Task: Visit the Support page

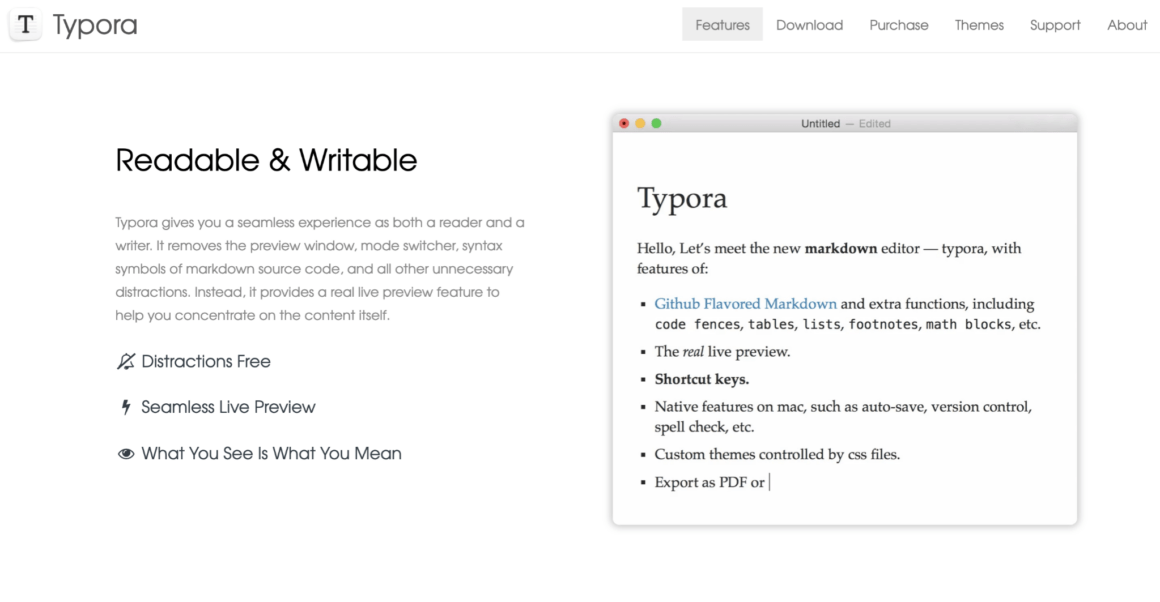Action: (1055, 25)
